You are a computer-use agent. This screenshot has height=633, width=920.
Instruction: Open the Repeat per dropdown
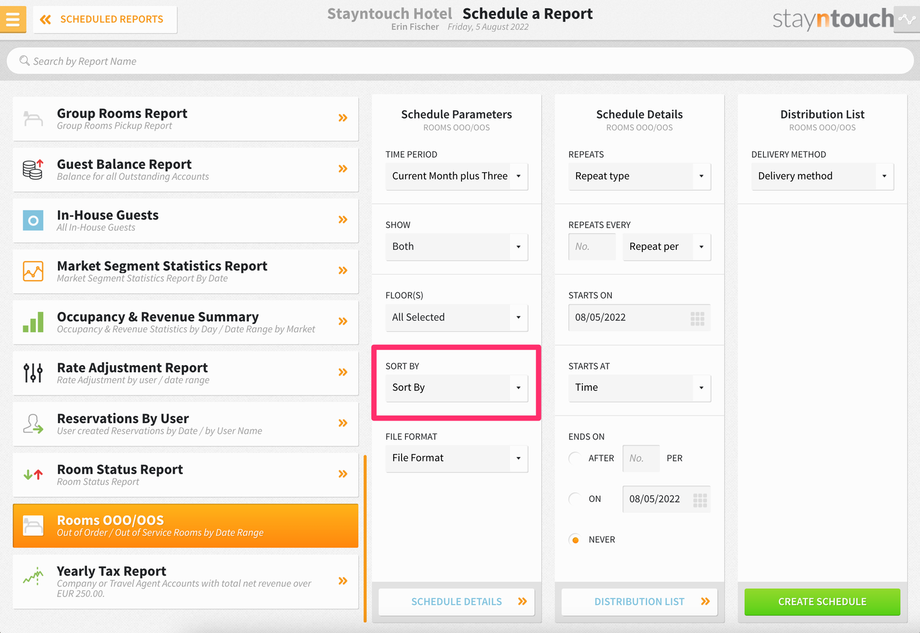tap(667, 246)
